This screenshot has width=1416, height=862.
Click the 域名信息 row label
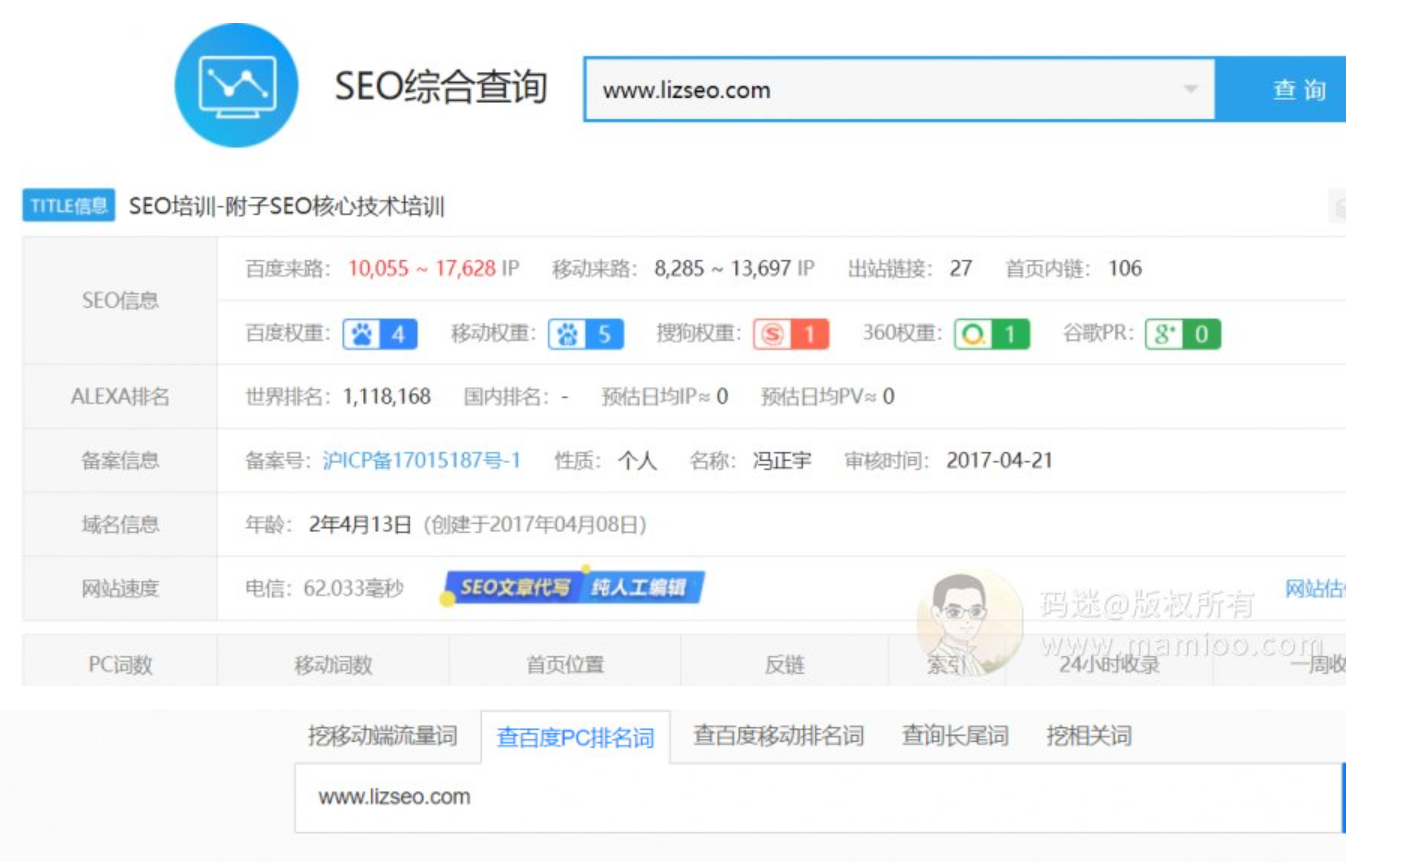coord(120,524)
